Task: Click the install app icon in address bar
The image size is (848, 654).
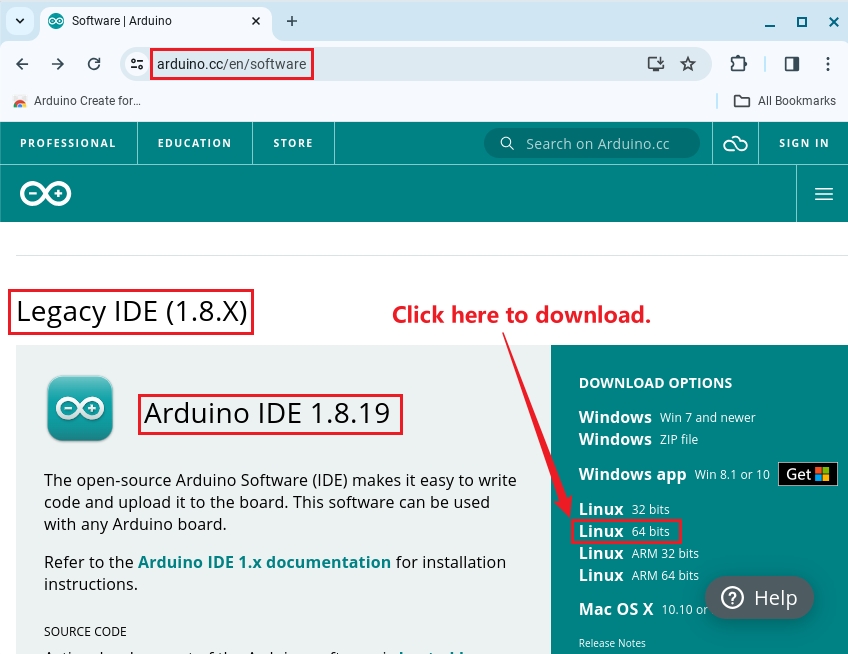Action: [x=656, y=64]
